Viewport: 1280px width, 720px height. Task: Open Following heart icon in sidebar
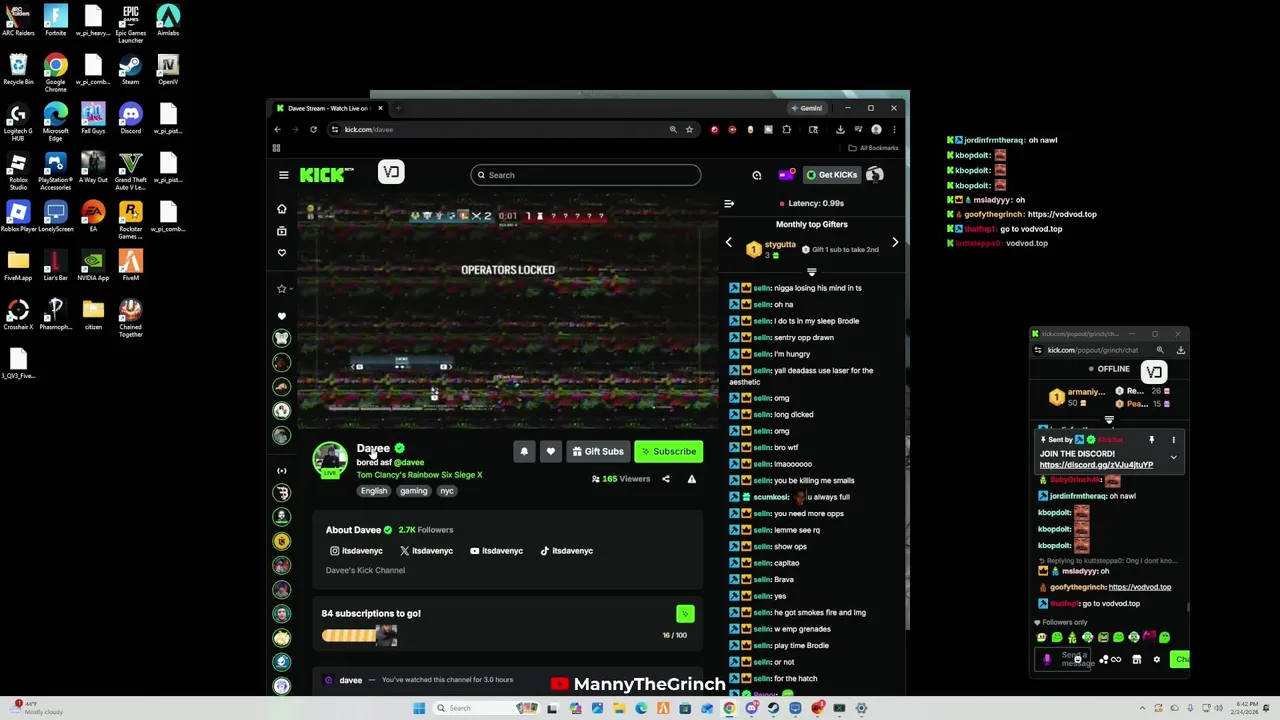tap(282, 253)
